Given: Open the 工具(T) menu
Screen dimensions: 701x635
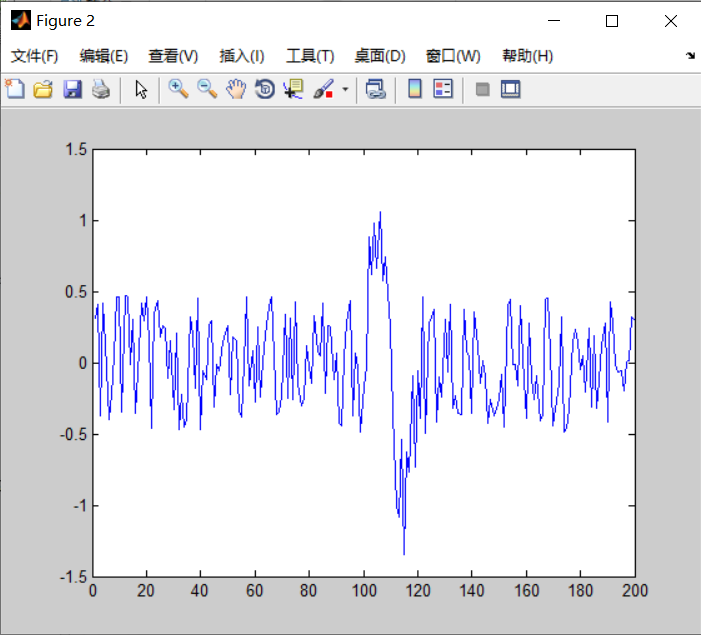Looking at the screenshot, I should click(x=310, y=56).
